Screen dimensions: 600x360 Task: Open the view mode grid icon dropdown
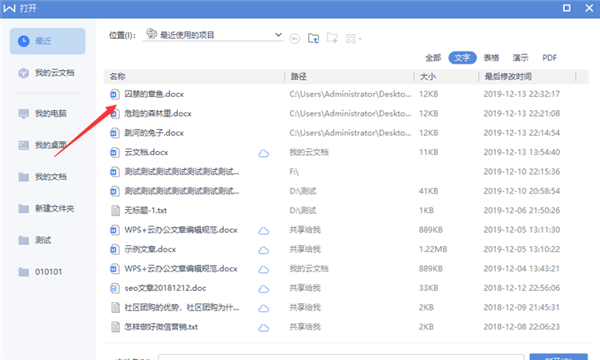(x=353, y=39)
